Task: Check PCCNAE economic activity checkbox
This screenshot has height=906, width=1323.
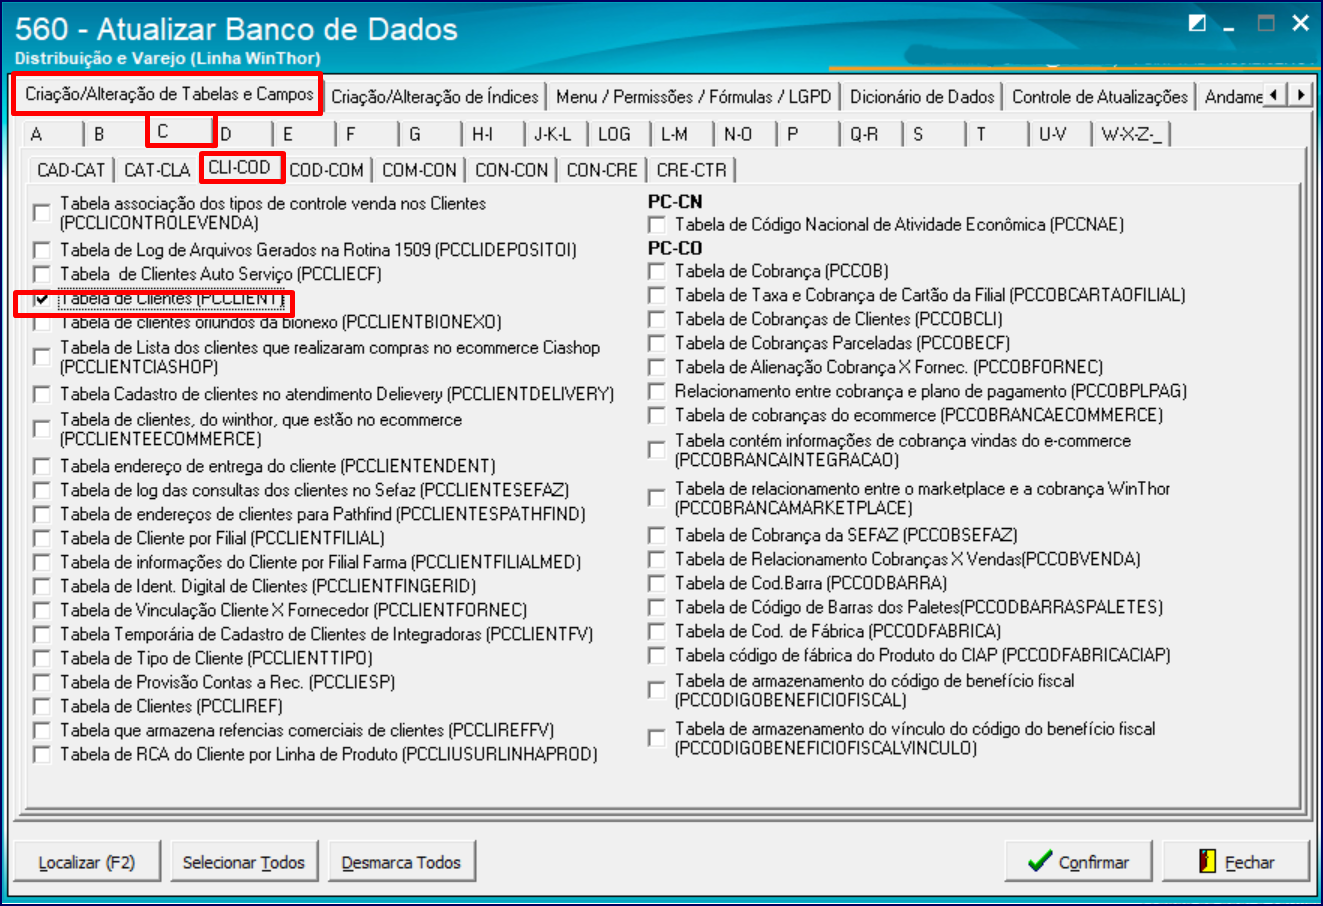Action: tap(657, 225)
